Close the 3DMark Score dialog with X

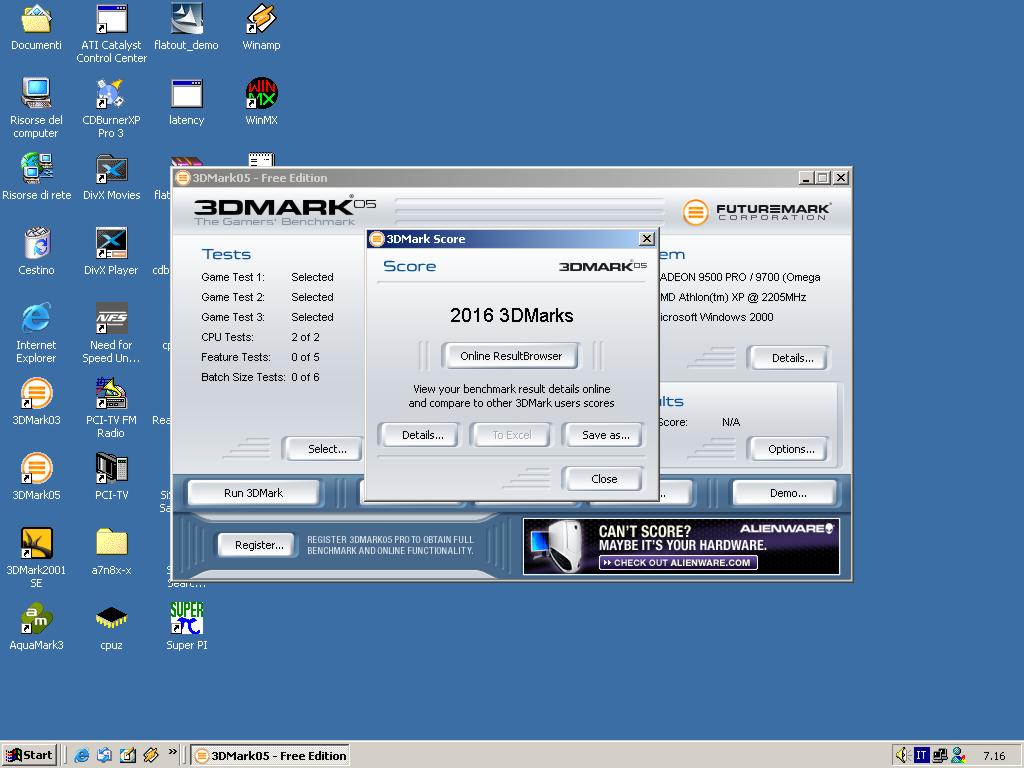click(x=647, y=239)
